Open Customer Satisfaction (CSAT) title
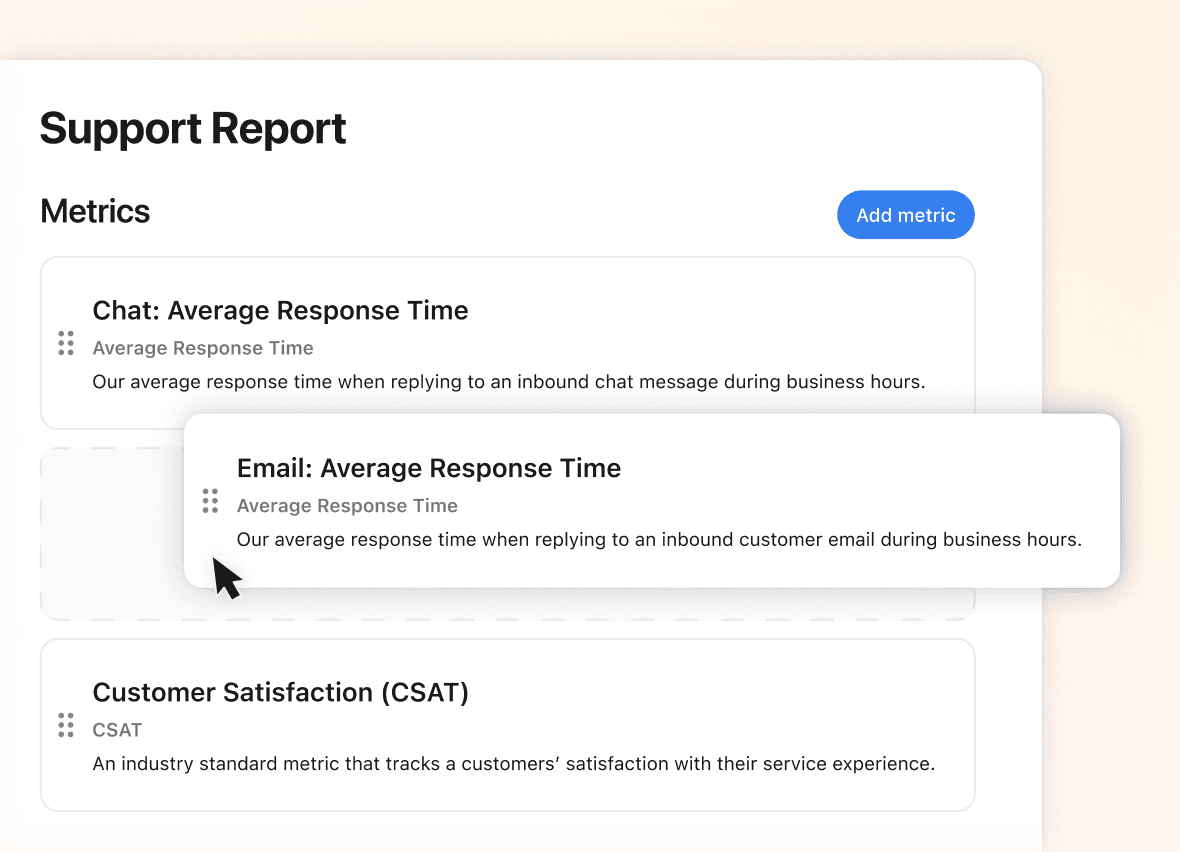The height and width of the screenshot is (852, 1180). pos(280,693)
